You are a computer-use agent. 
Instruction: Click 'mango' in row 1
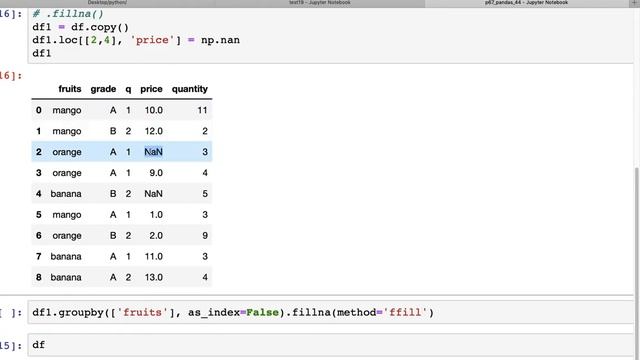(67, 131)
